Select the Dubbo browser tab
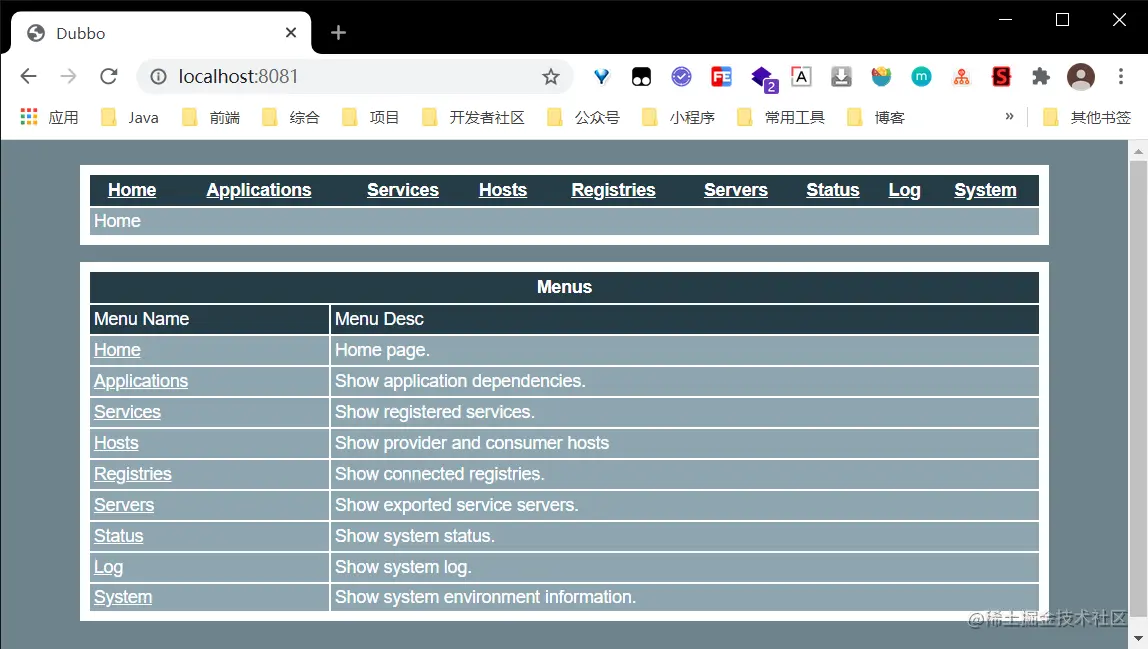This screenshot has width=1148, height=649. coord(161,33)
